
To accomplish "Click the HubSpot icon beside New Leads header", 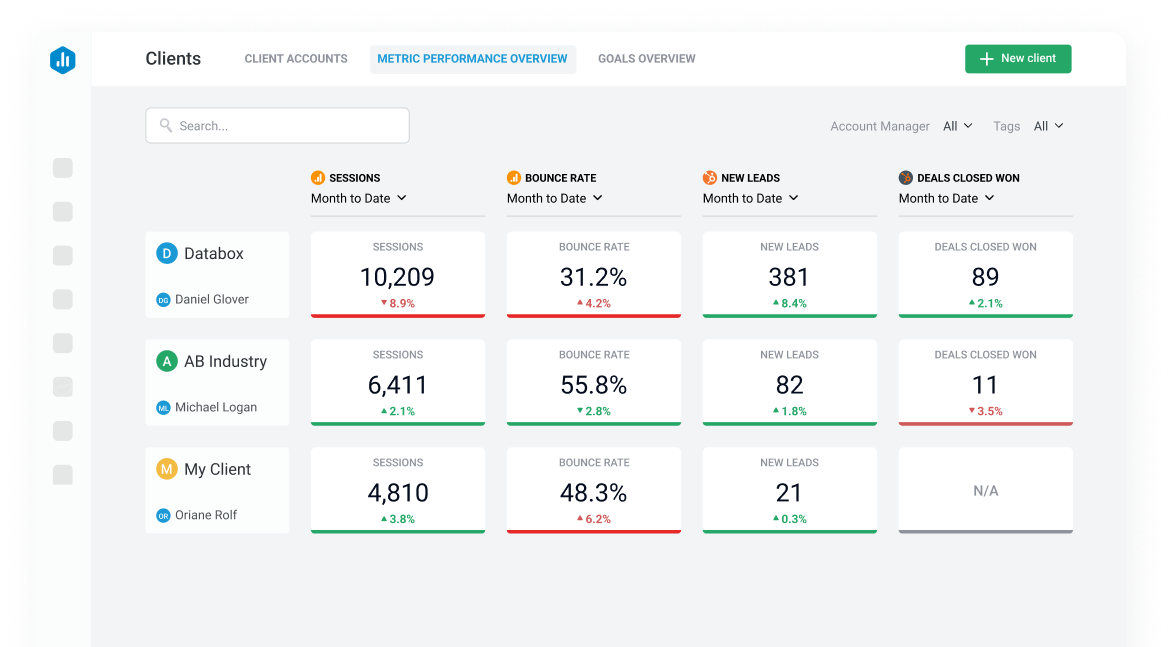I will pyautogui.click(x=710, y=178).
